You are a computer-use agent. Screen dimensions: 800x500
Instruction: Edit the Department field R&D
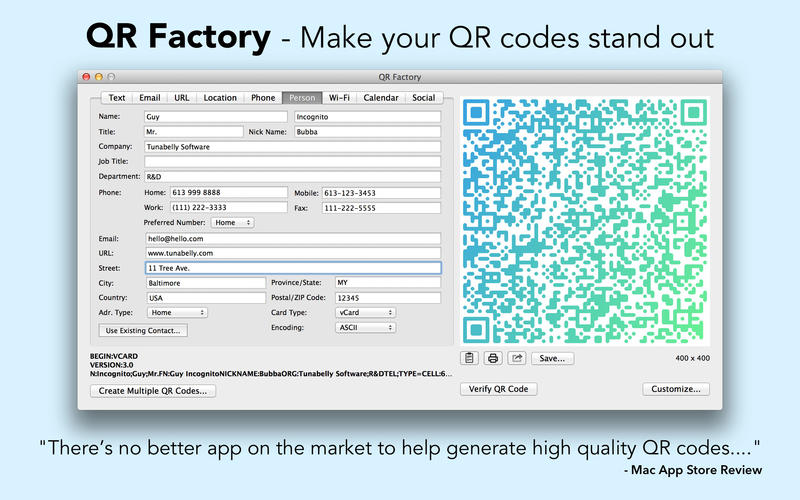(292, 177)
